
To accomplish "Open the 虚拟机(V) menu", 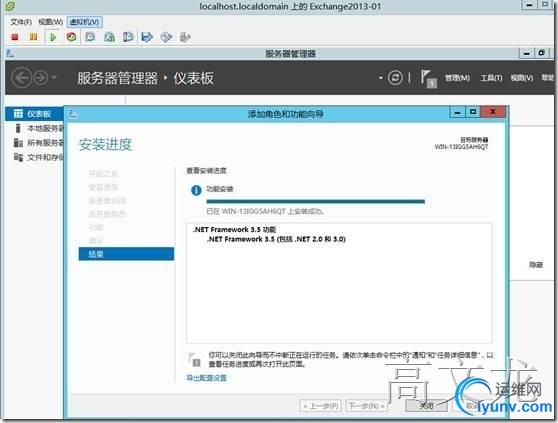I will [85, 22].
